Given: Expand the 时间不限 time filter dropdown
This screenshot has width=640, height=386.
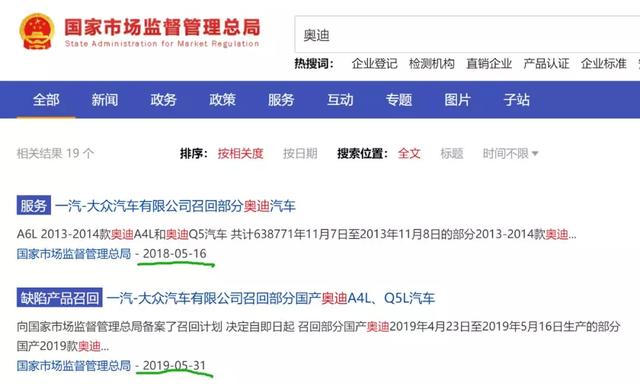Looking at the screenshot, I should [510, 153].
